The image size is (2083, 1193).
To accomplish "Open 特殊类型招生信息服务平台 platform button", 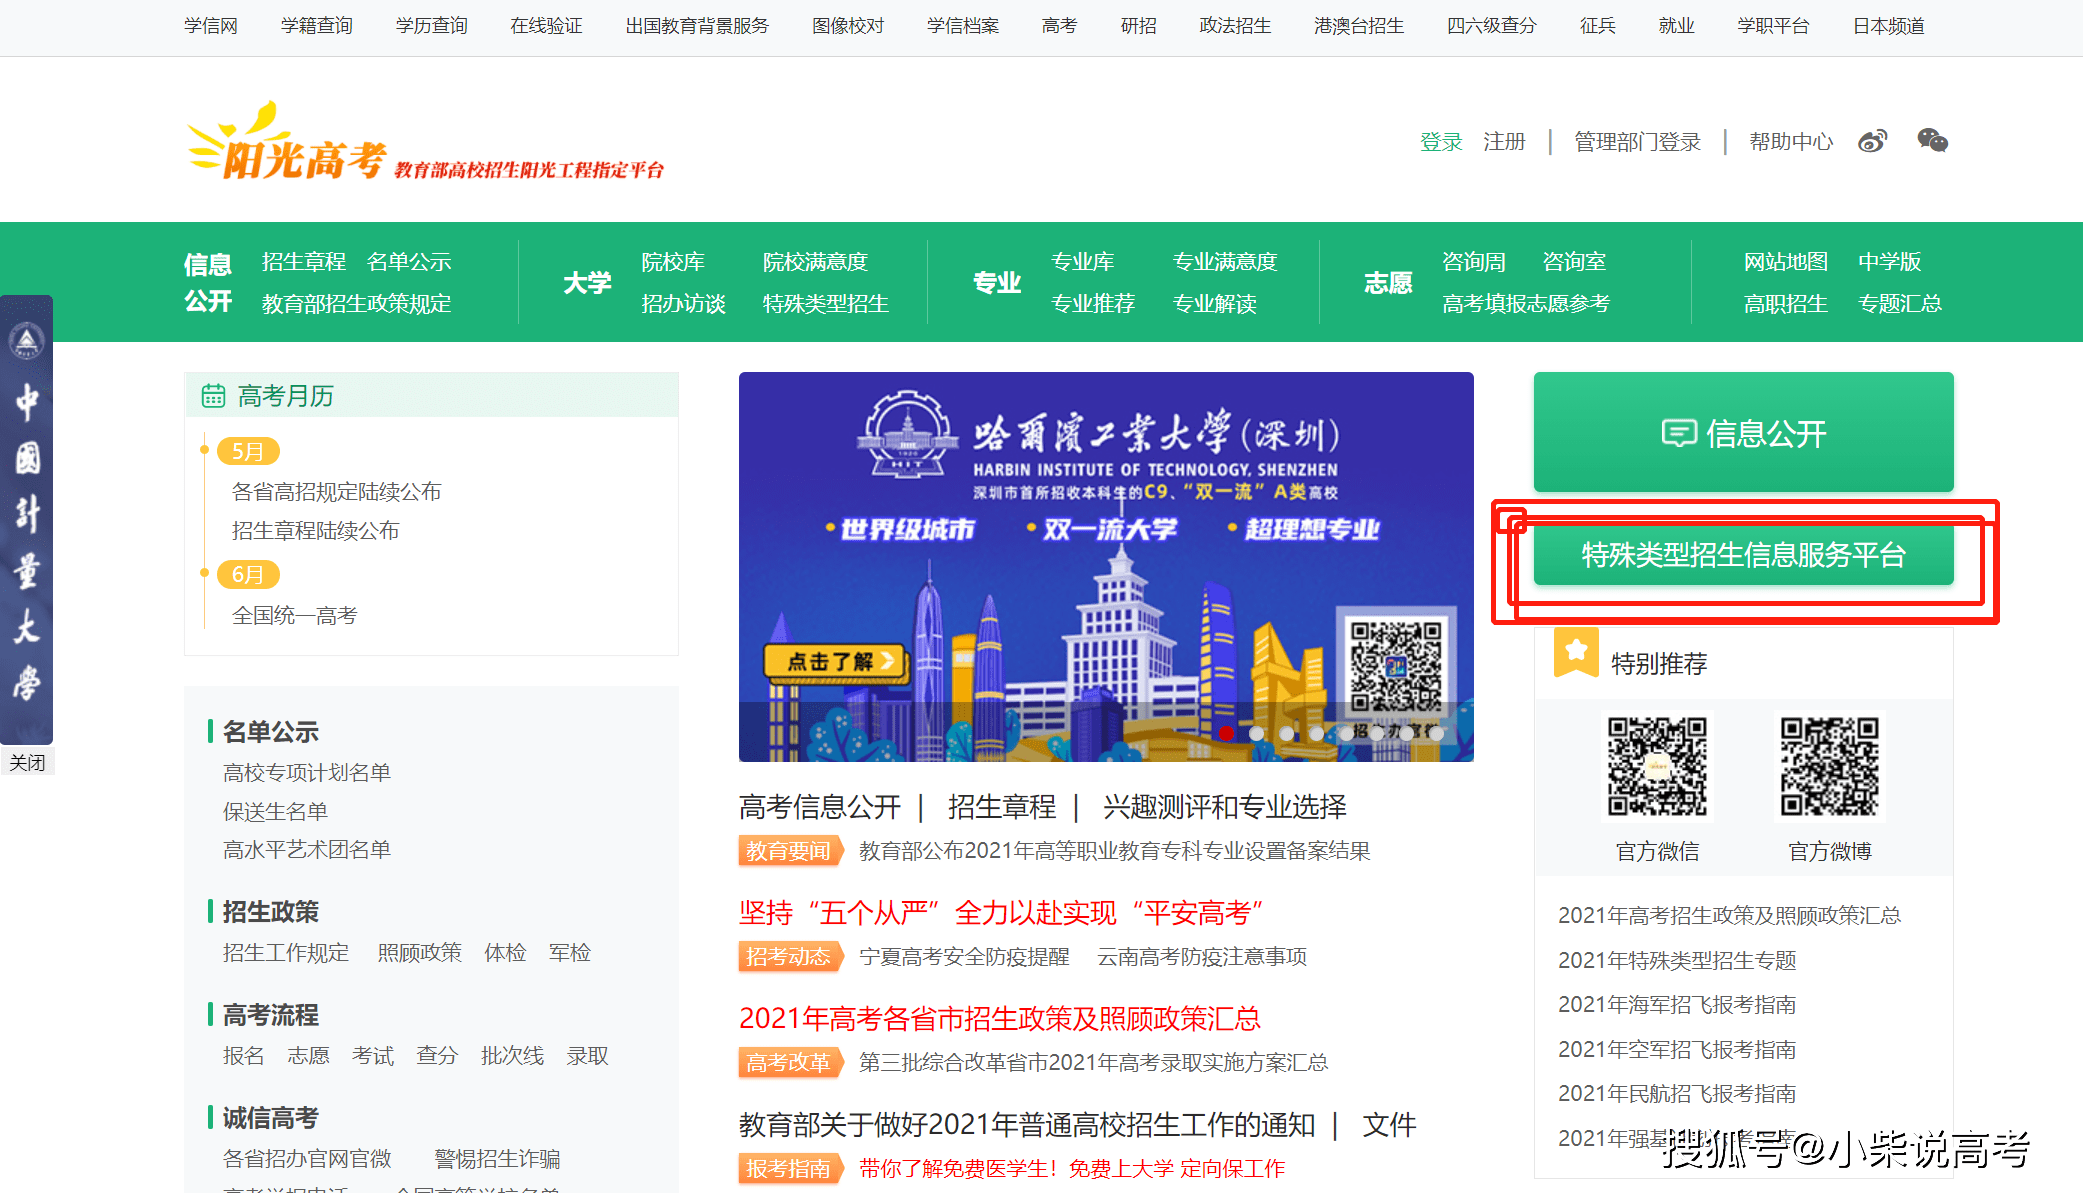I will pyautogui.click(x=1743, y=557).
